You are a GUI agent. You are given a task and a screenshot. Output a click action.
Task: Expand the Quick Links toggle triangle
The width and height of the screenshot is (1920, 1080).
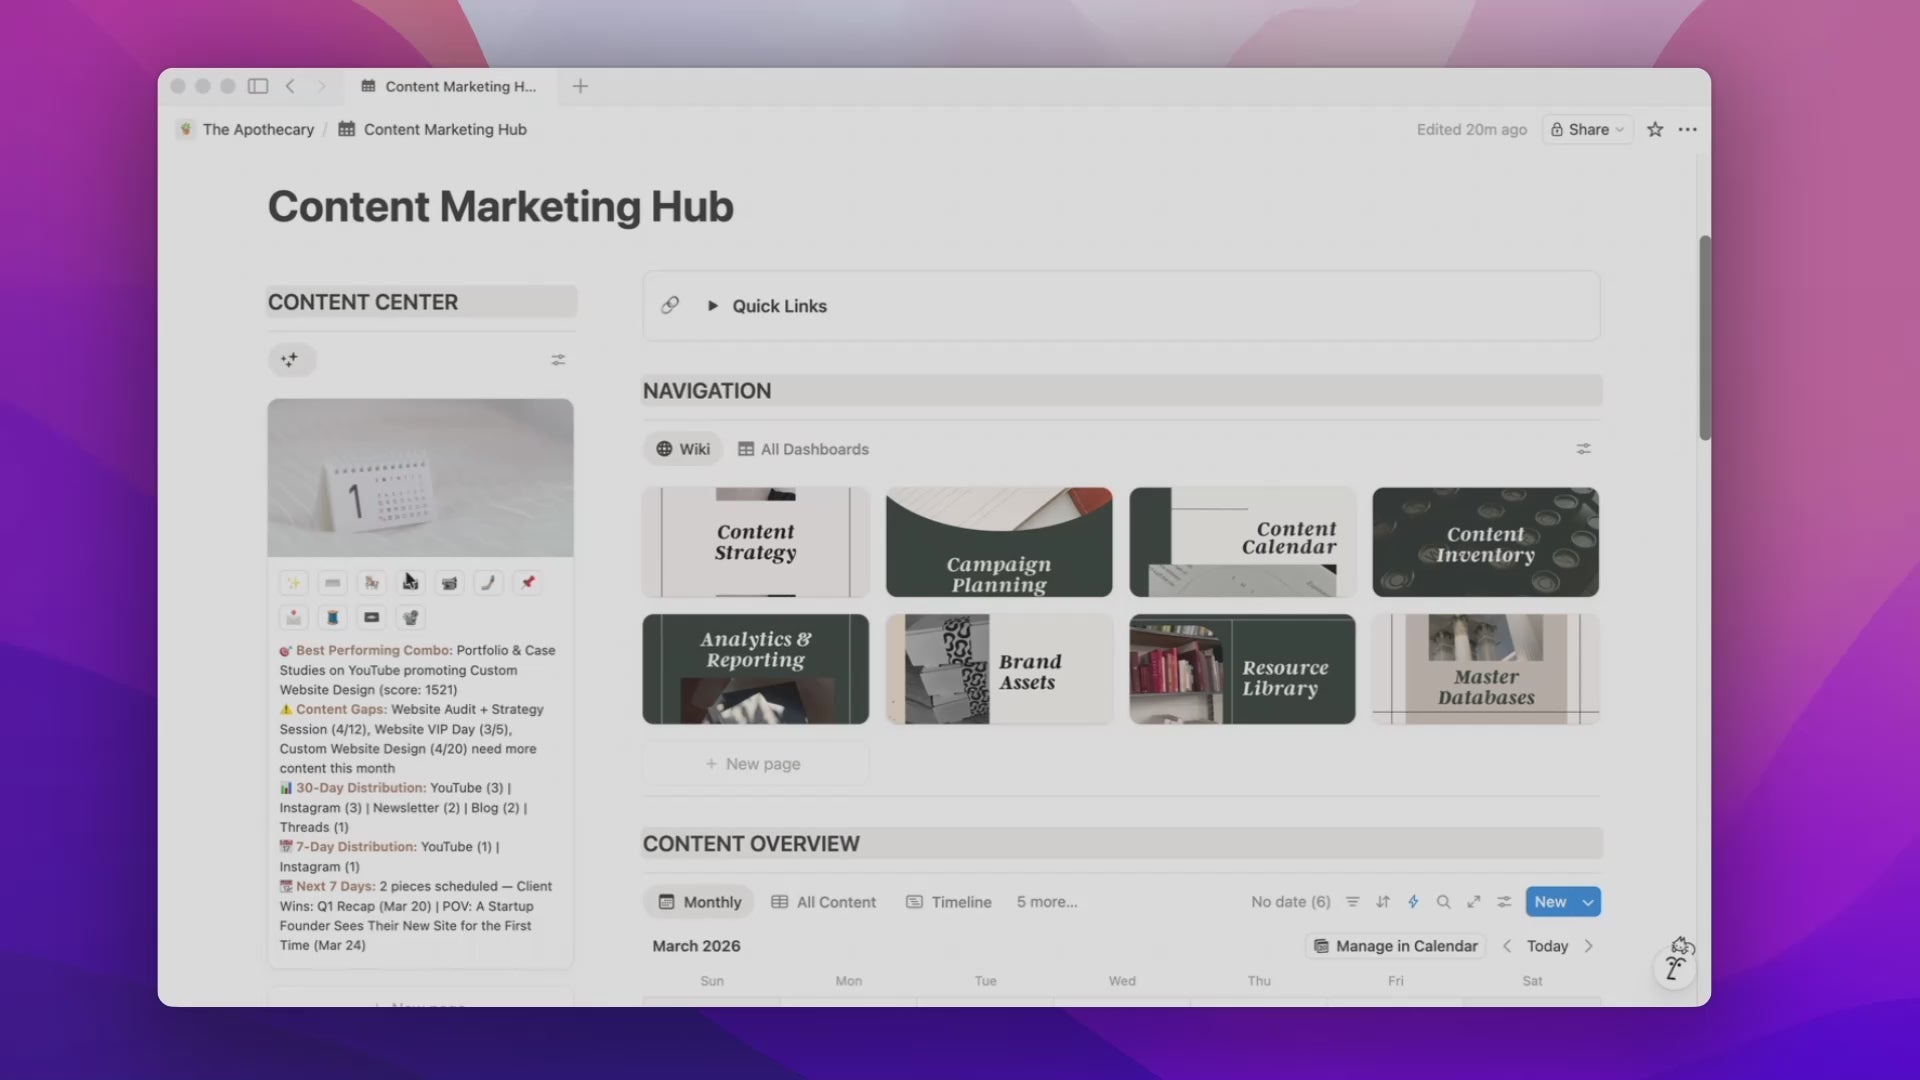[713, 306]
